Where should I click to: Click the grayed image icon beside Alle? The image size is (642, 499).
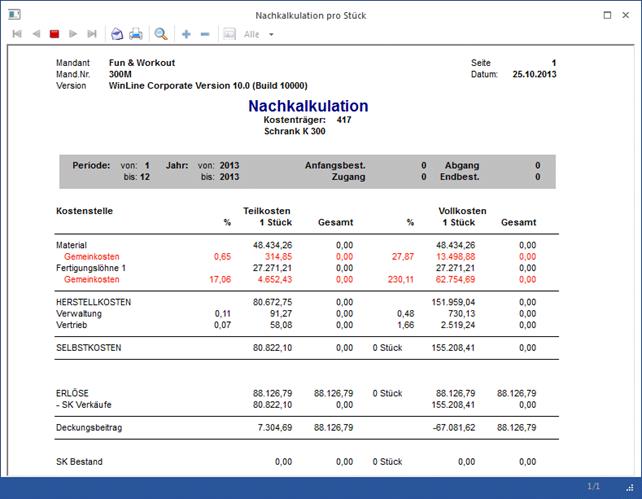tap(229, 34)
